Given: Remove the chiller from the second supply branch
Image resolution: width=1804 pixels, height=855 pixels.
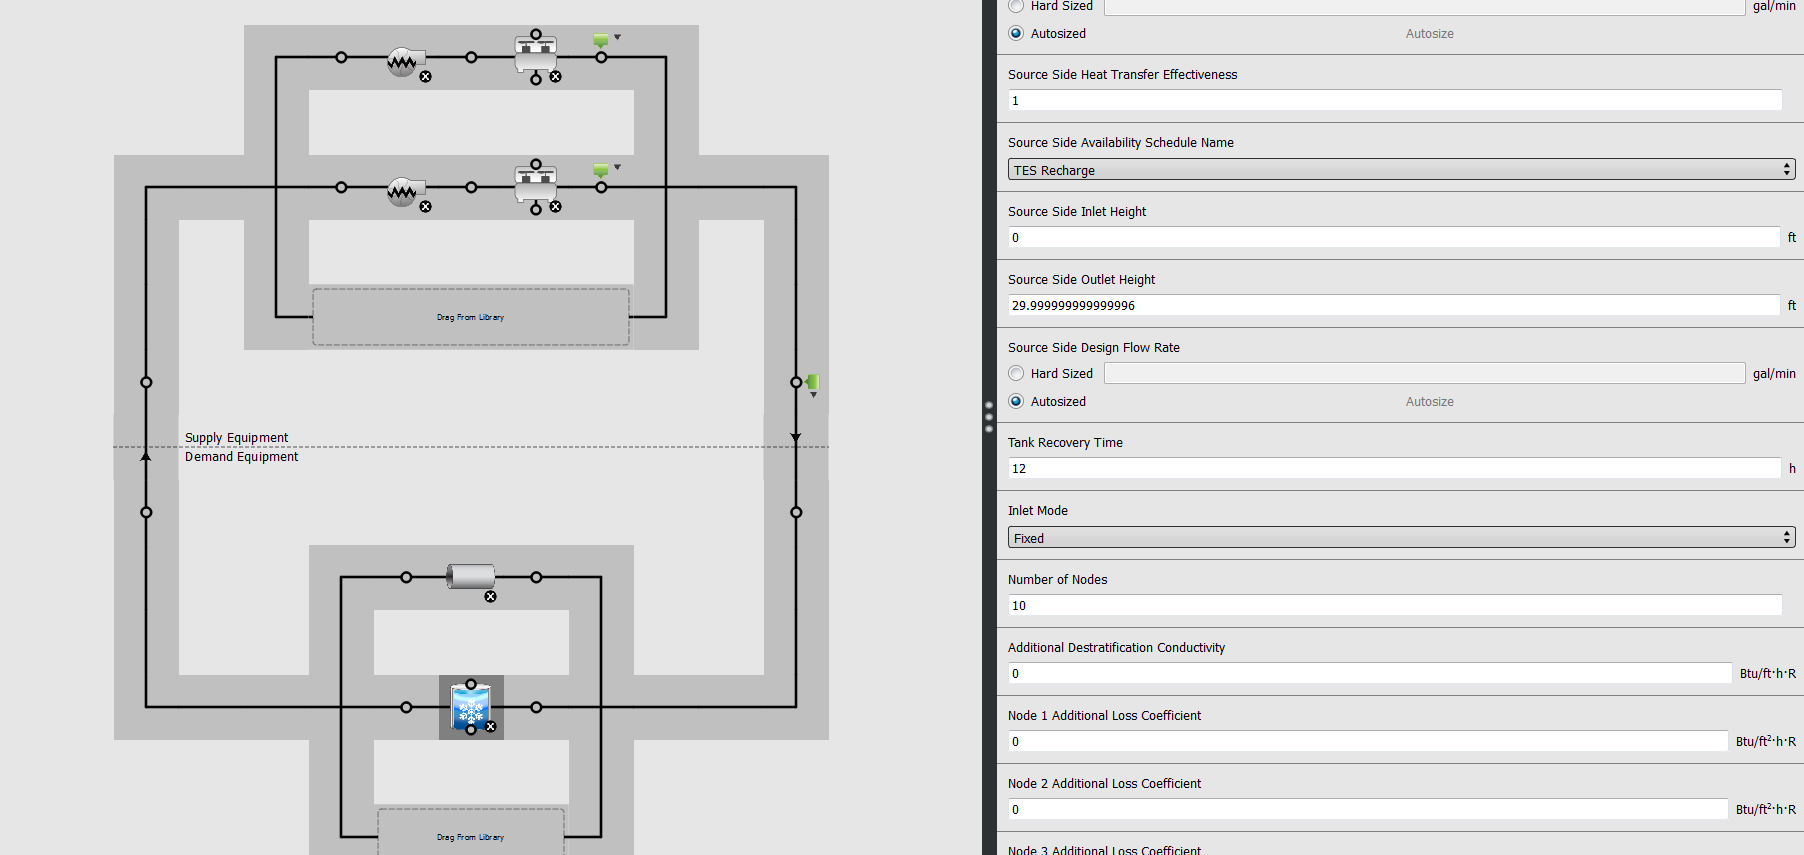Looking at the screenshot, I should [x=555, y=207].
